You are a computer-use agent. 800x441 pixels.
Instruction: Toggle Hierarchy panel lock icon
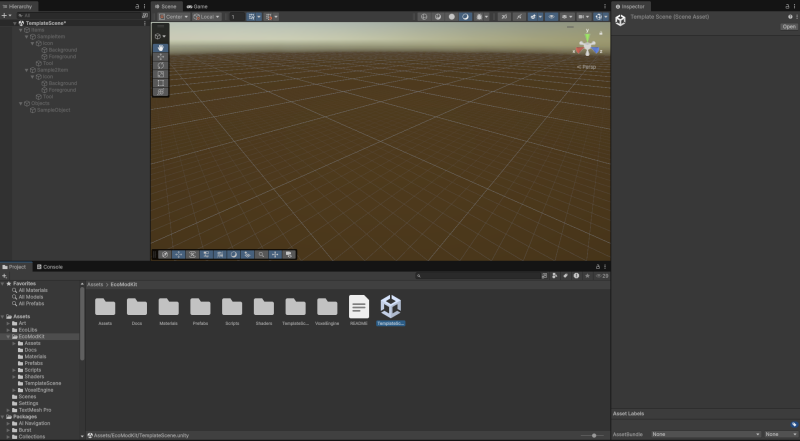tap(137, 7)
